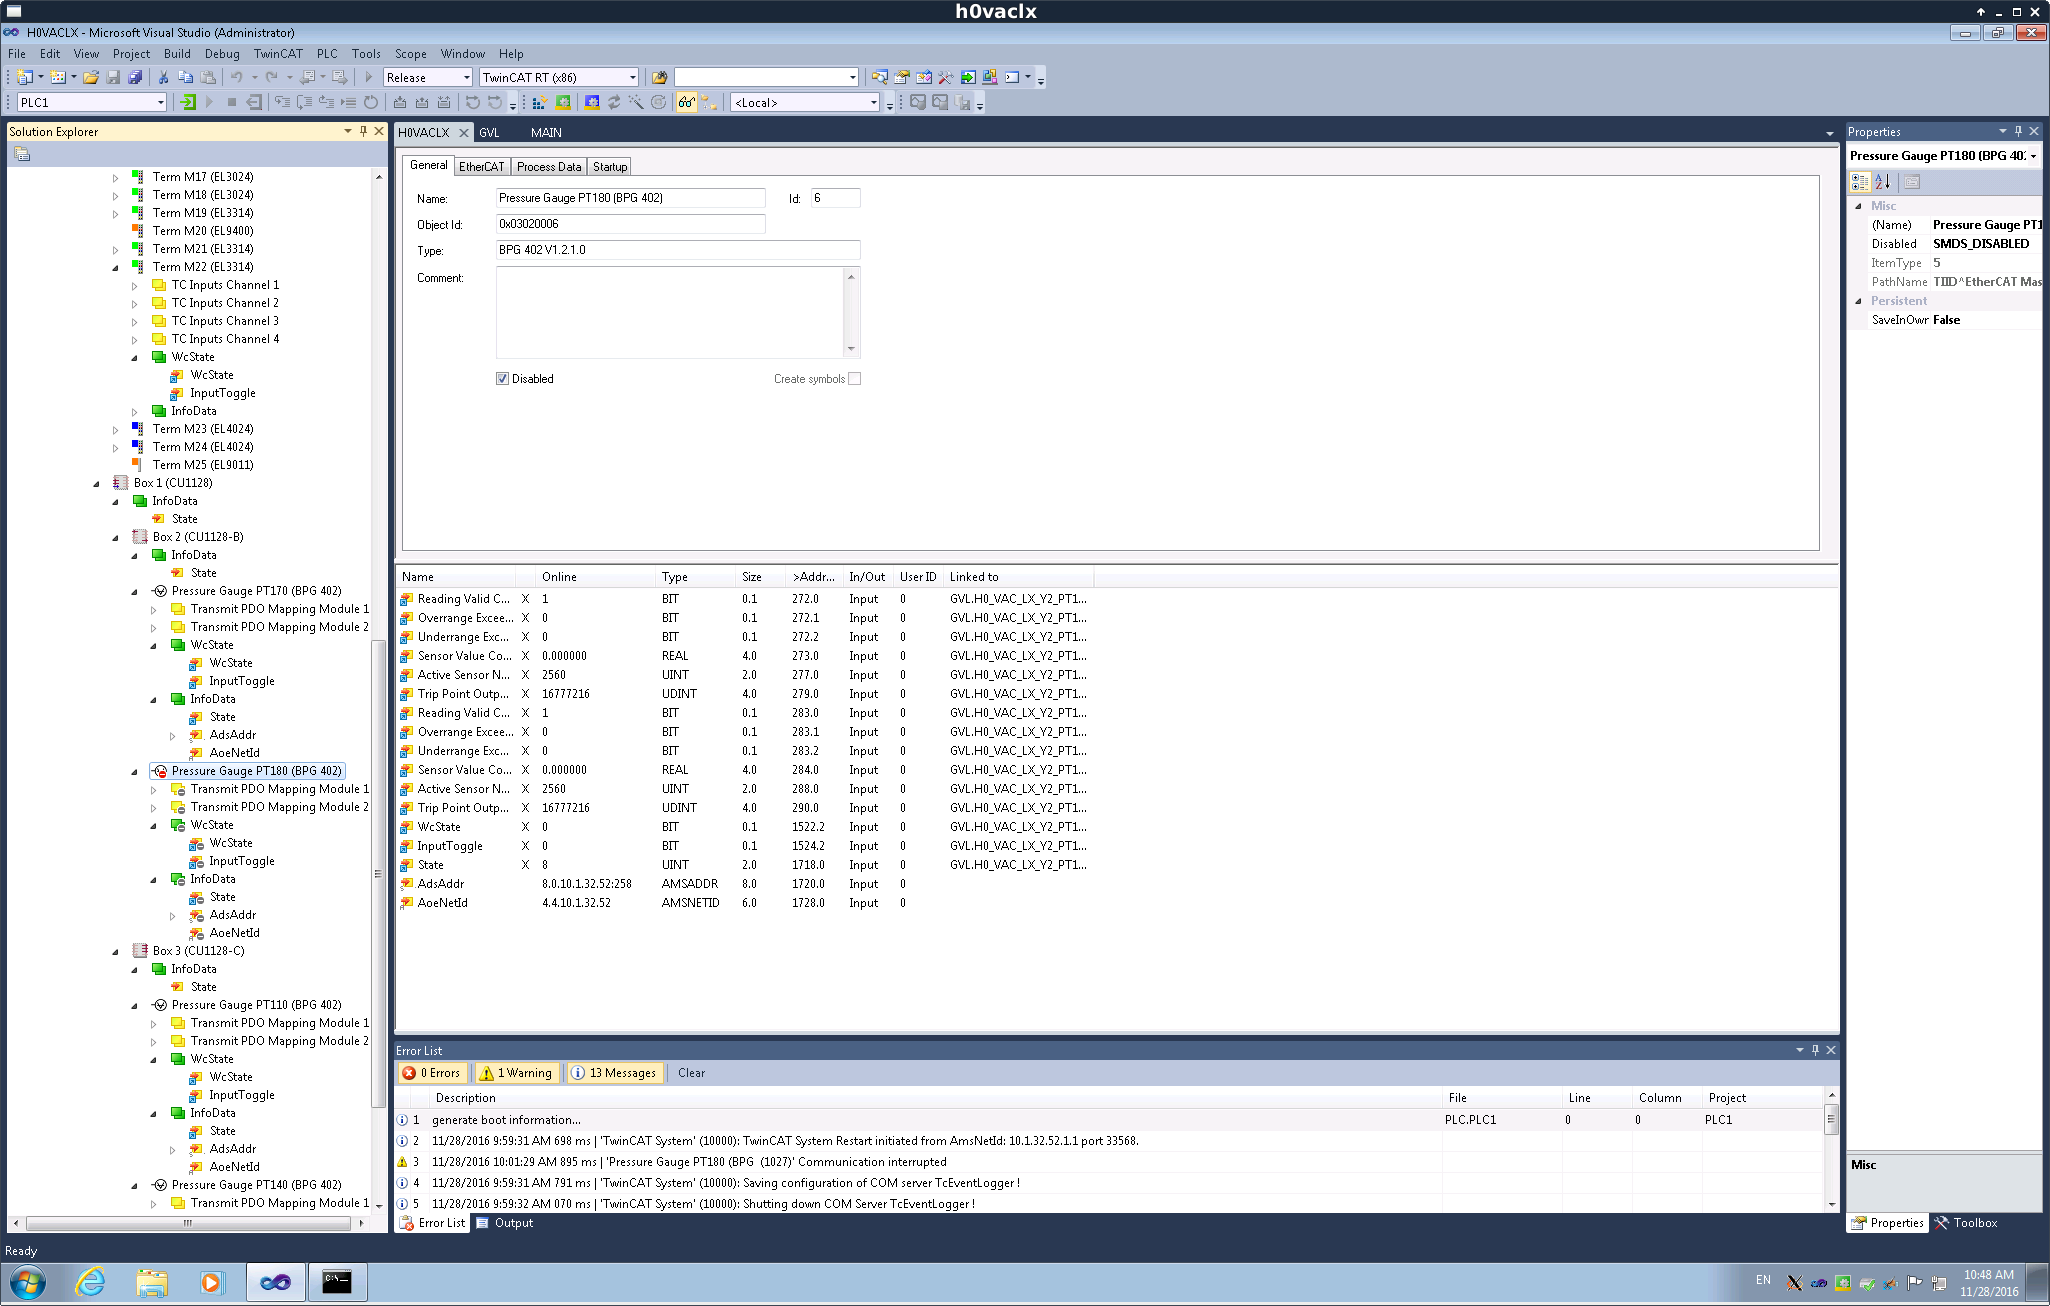Switch Properties to Alphabetical sort
This screenshot has height=1306, width=2050.
point(1882,182)
